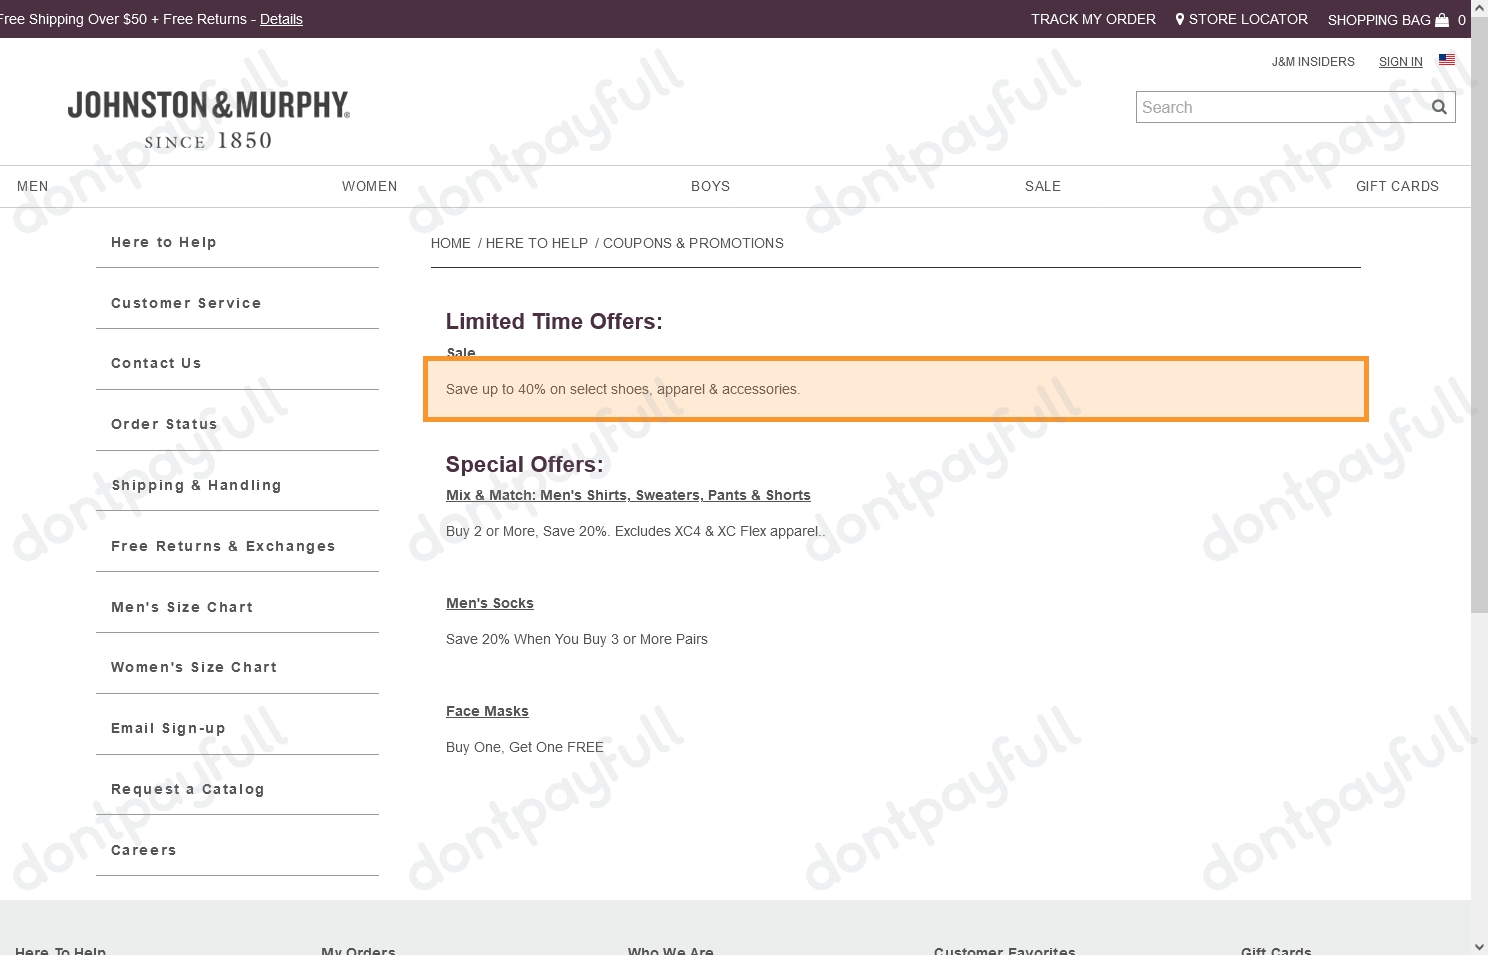Open the Careers sidebar link
Screen dimensions: 1488x955
[144, 850]
